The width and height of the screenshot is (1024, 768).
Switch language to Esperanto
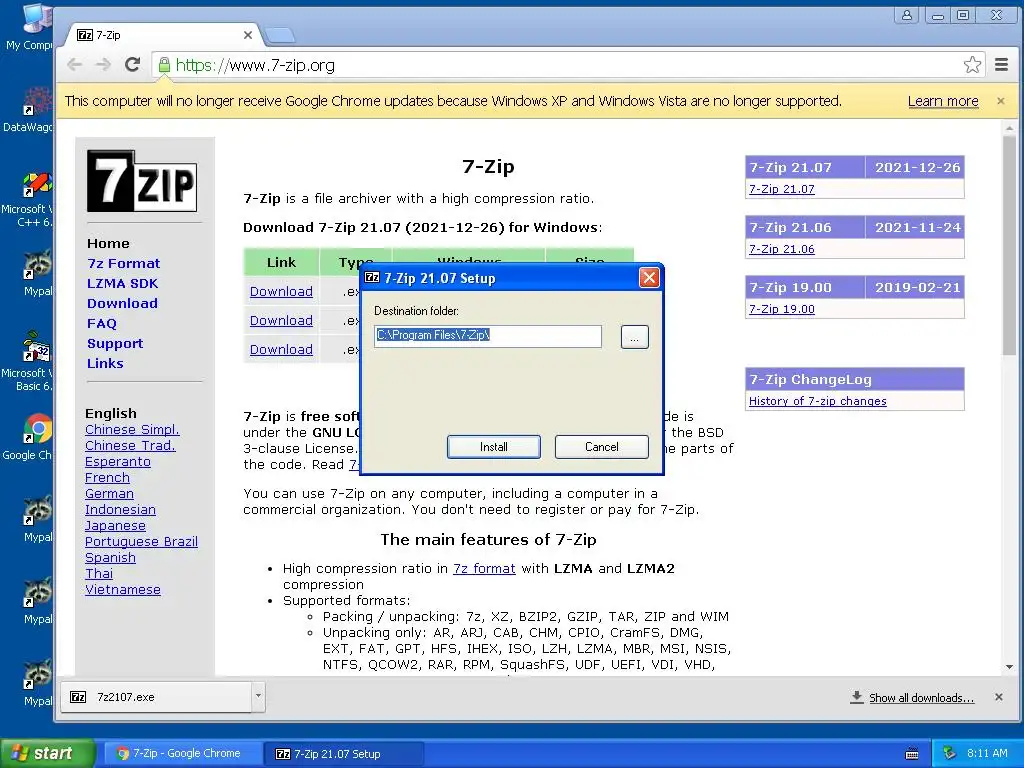(118, 462)
